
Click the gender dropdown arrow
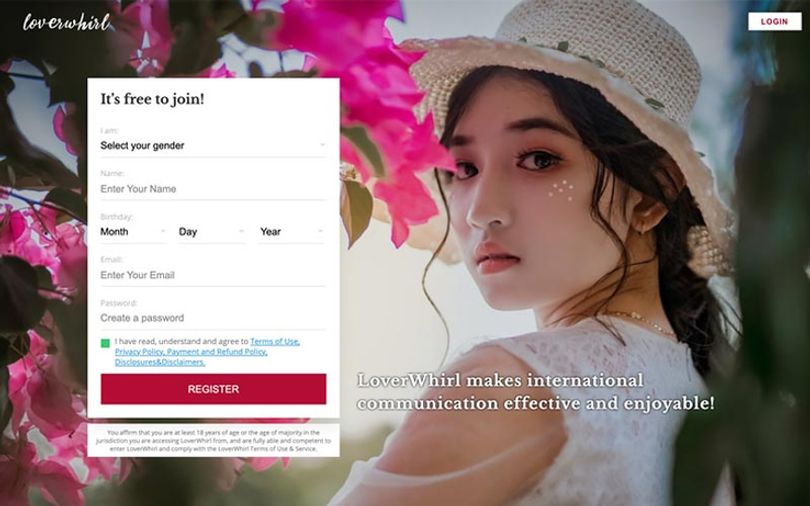pyautogui.click(x=322, y=146)
